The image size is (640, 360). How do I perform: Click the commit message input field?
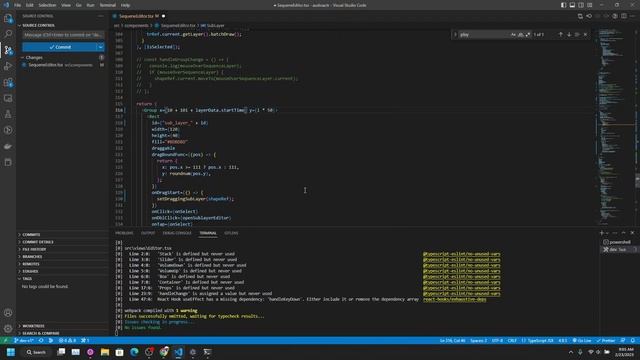pos(63,35)
